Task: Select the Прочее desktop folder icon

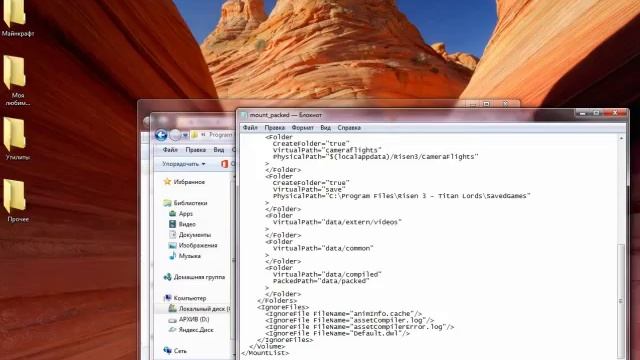Action: point(15,197)
